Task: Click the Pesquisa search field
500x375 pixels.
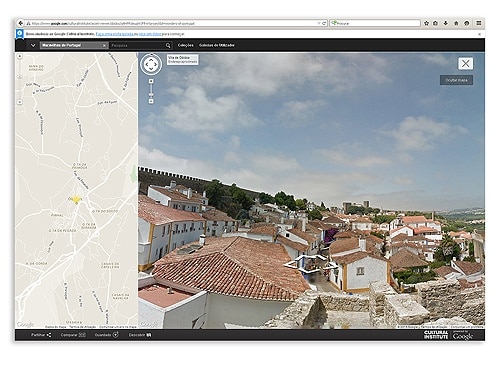Action: coord(137,45)
